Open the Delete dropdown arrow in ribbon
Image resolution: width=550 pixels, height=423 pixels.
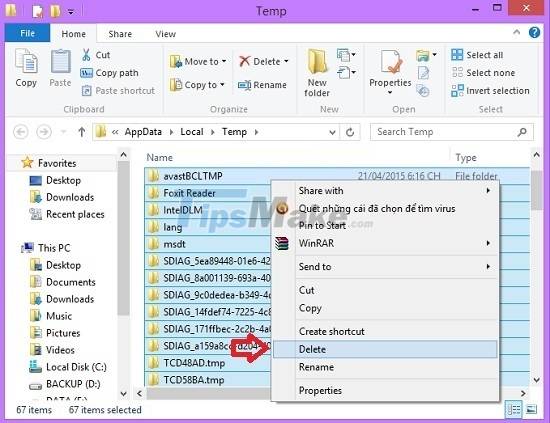[286, 62]
